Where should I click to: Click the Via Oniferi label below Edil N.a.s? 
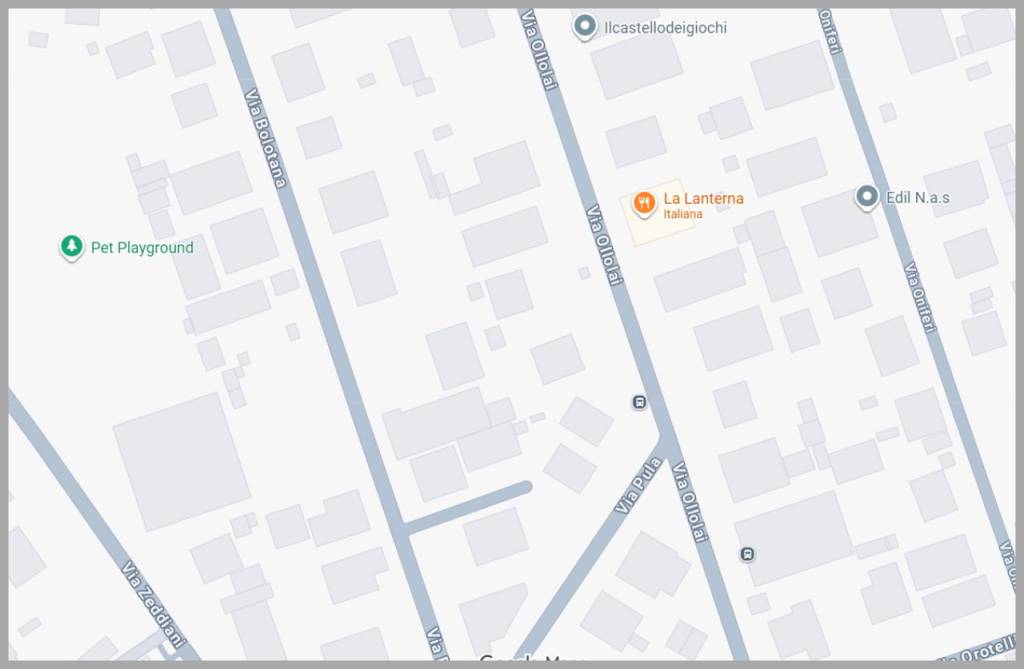coord(920,297)
